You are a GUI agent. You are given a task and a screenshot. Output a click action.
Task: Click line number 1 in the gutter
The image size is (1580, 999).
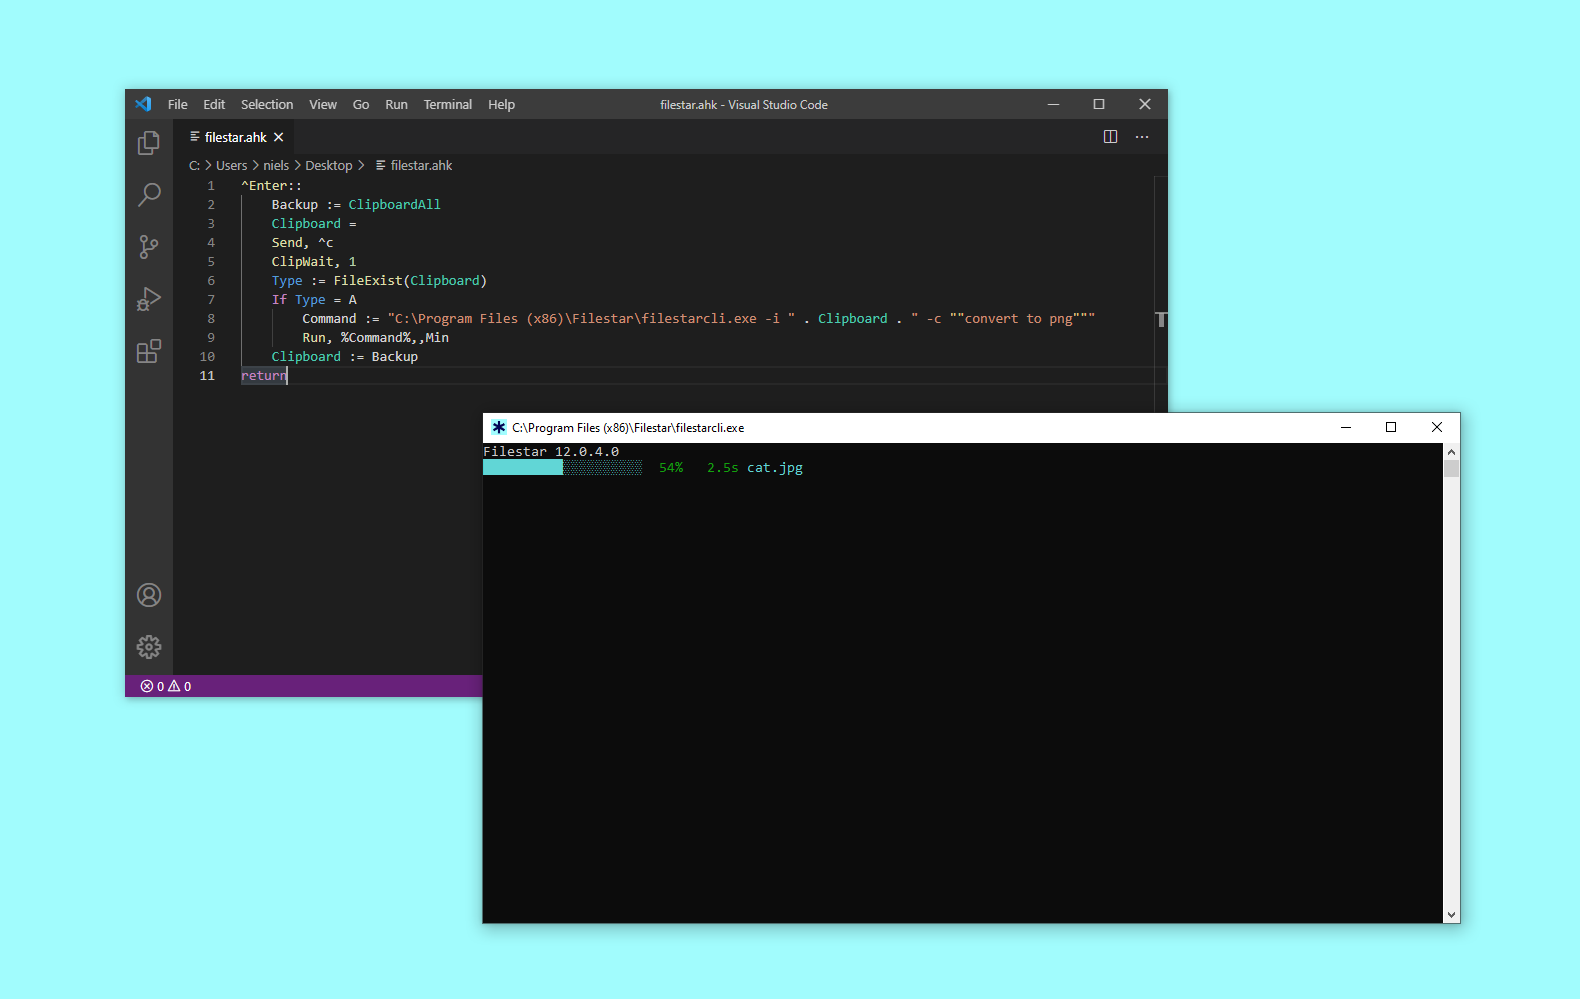[x=211, y=185]
